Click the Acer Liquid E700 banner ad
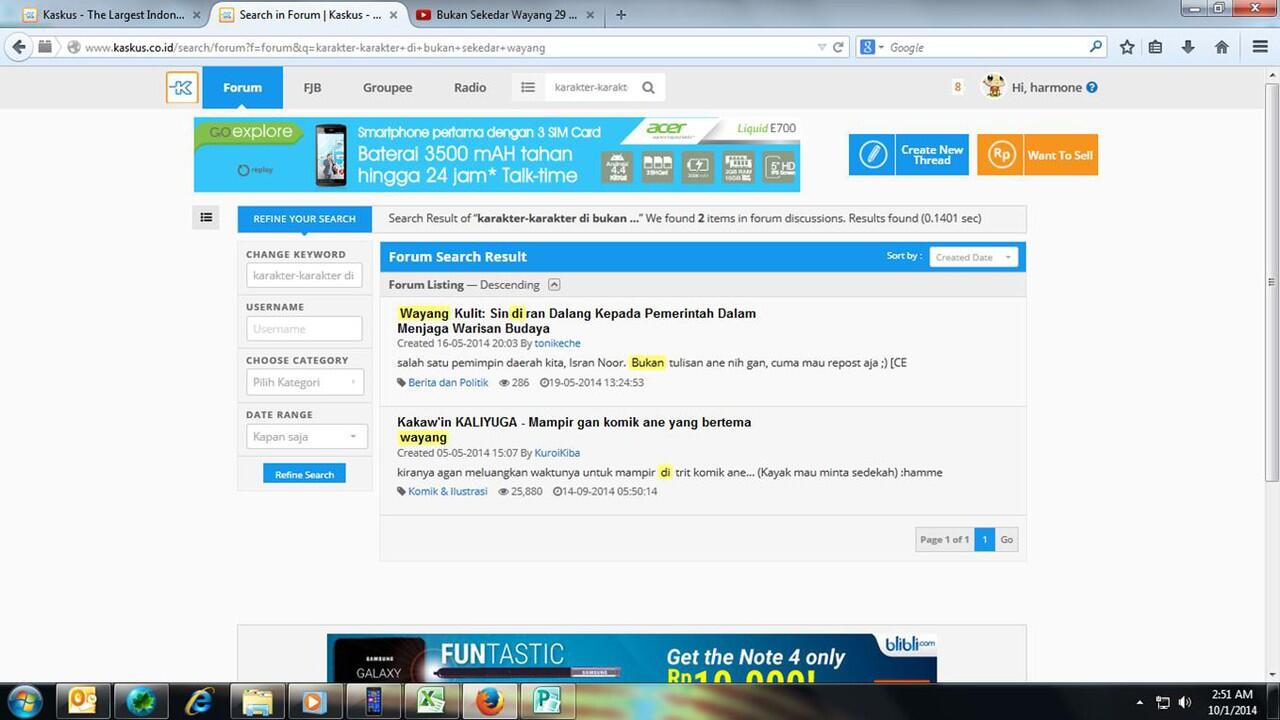The height and width of the screenshot is (720, 1280). (x=497, y=155)
